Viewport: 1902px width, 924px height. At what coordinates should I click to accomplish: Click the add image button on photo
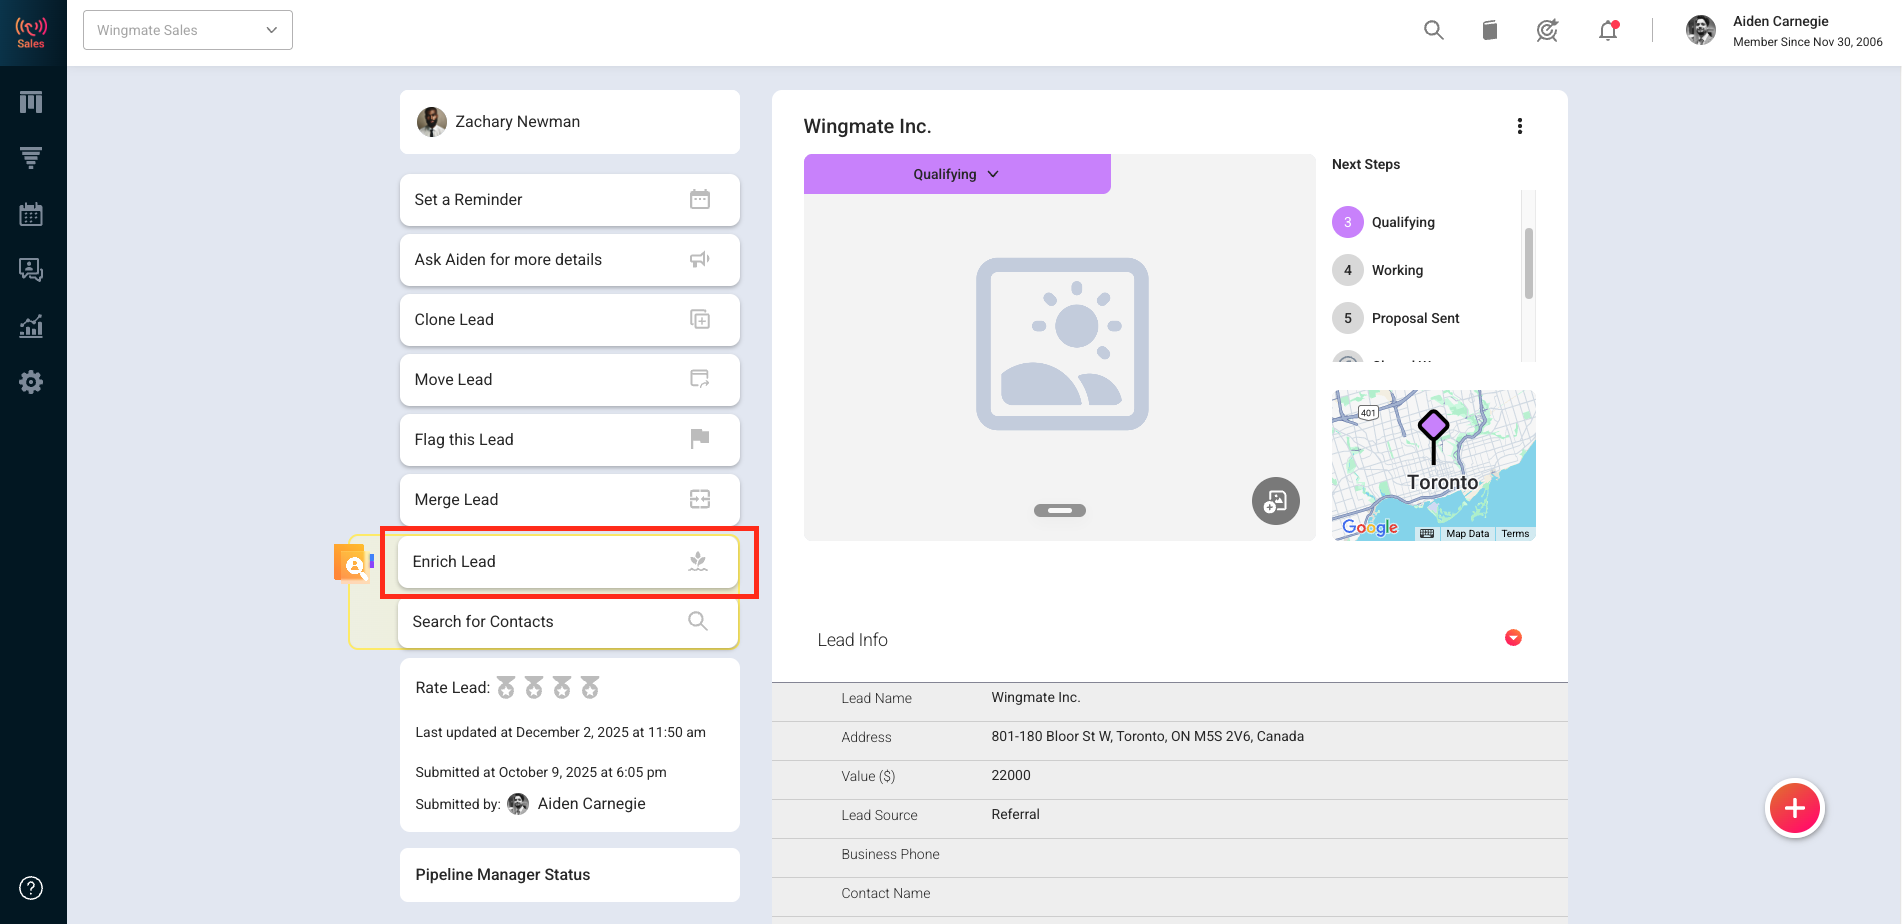click(x=1276, y=501)
